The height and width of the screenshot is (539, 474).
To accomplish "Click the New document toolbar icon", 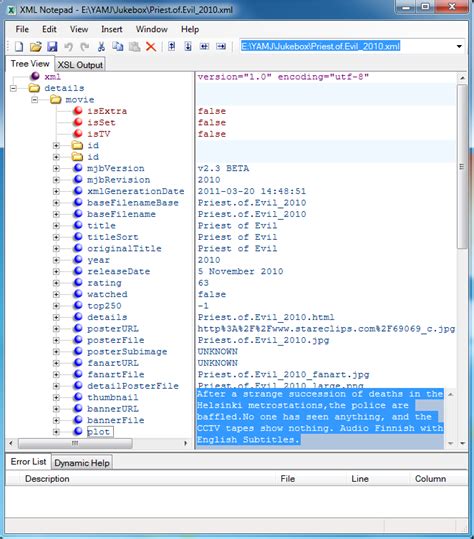I will coord(19,46).
